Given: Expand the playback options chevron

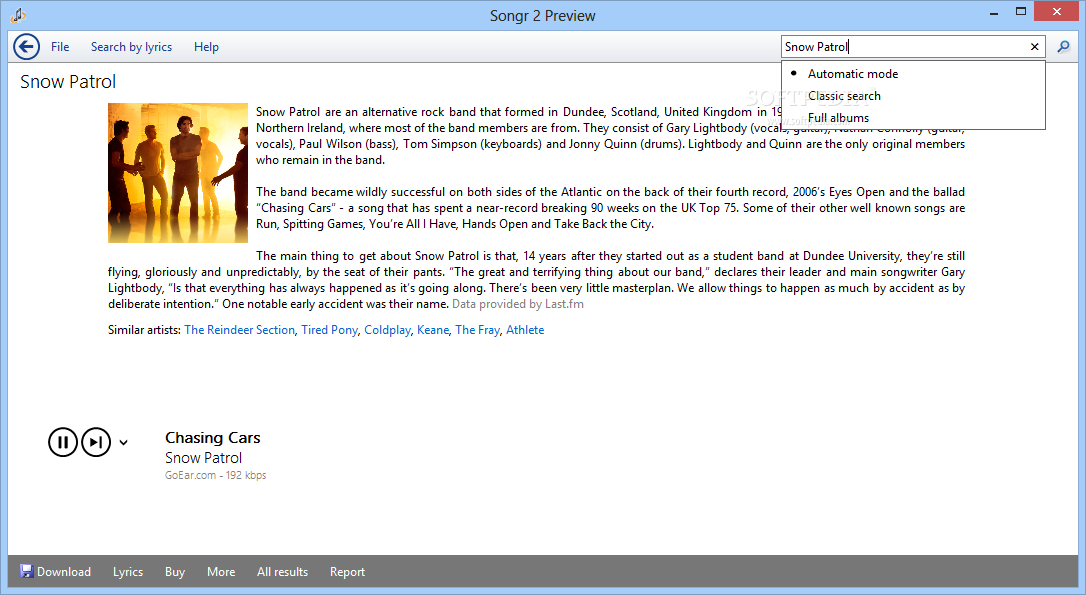Looking at the screenshot, I should [123, 443].
